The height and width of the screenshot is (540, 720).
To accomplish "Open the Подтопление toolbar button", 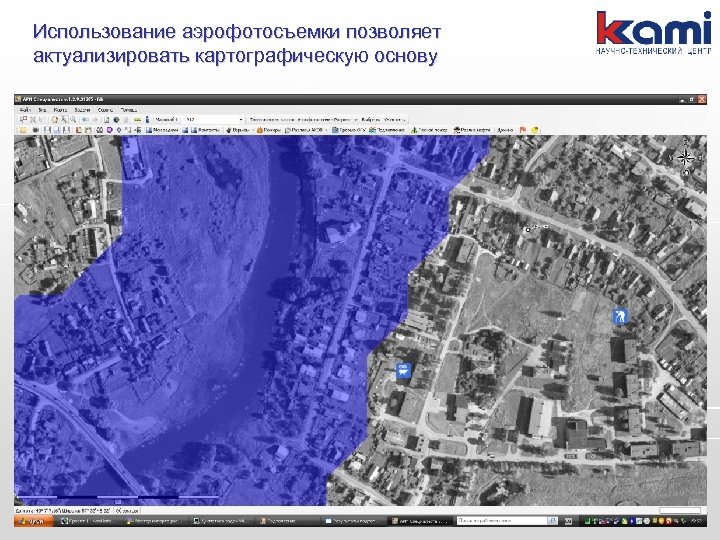I will click(x=387, y=130).
